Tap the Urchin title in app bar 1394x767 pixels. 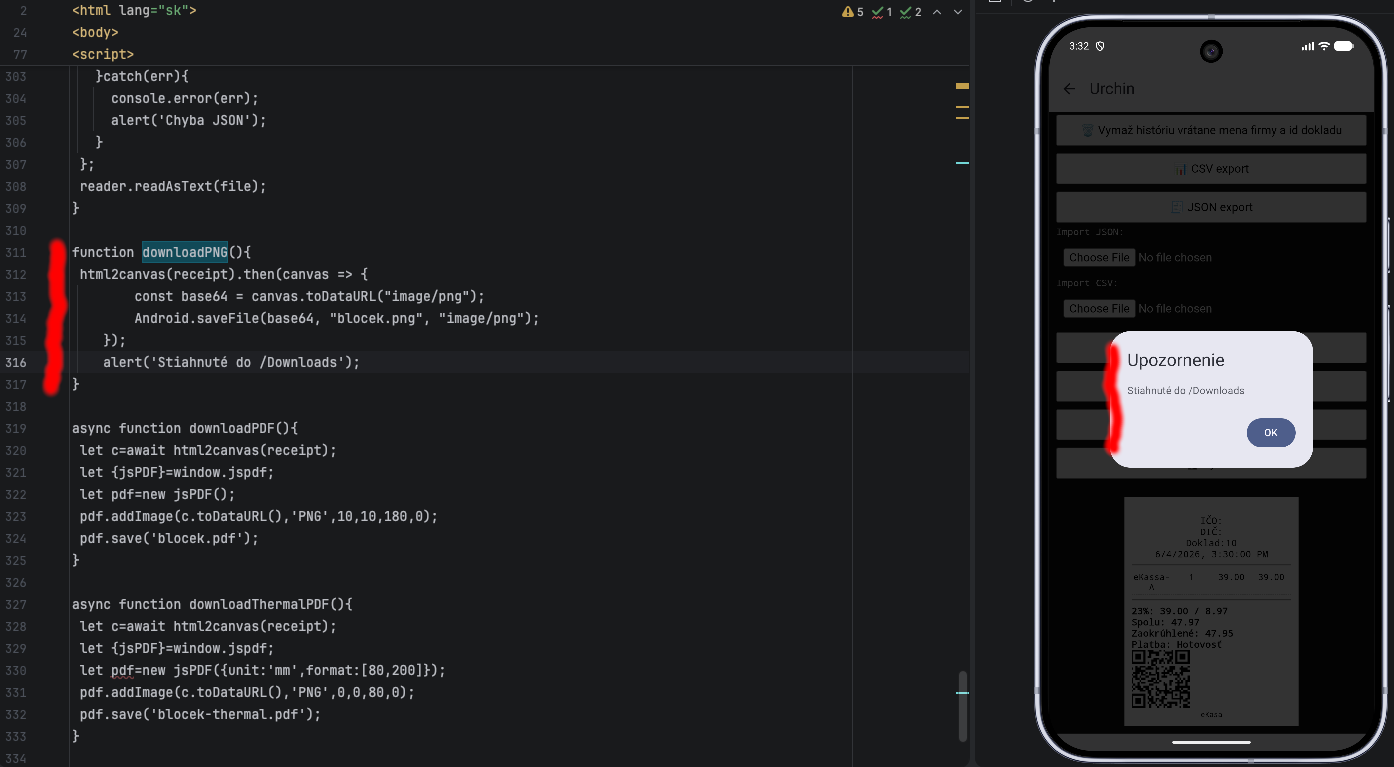tap(1112, 89)
